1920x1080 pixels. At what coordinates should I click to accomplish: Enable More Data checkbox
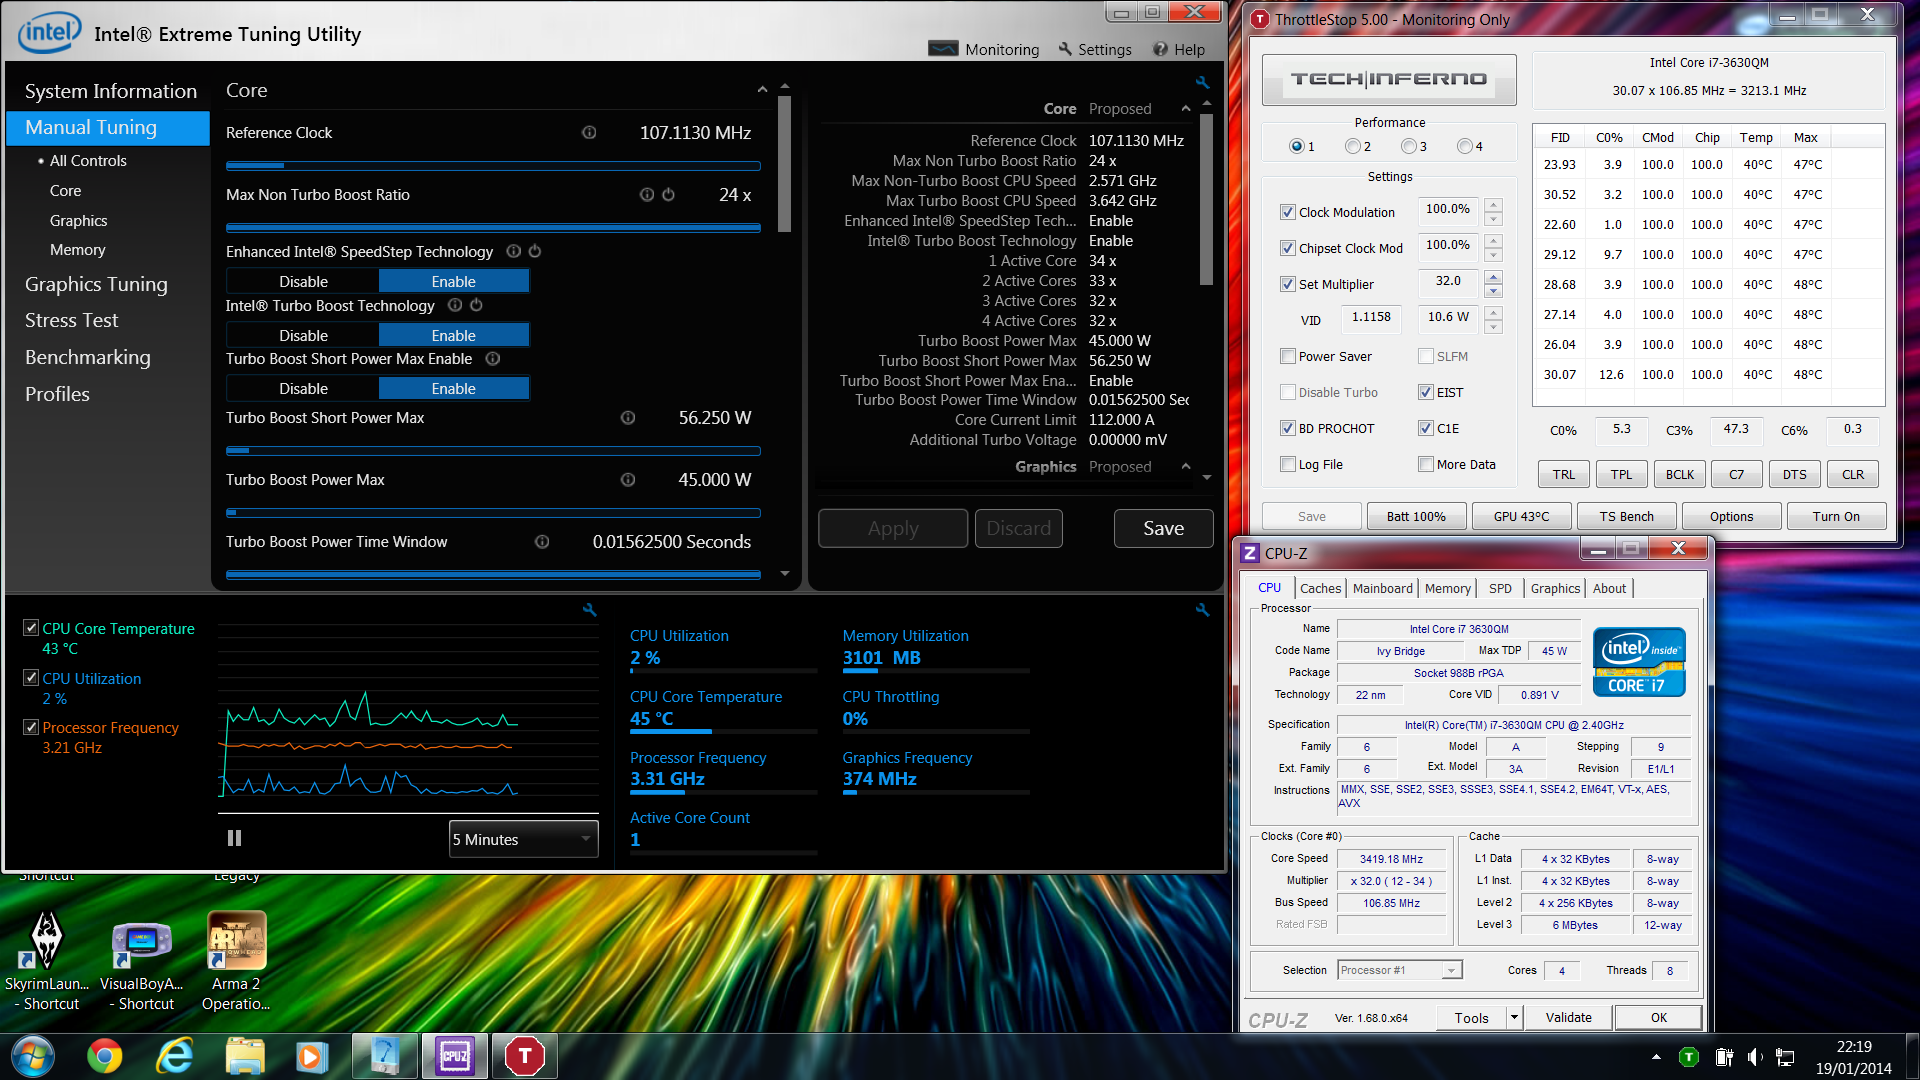coord(1426,464)
